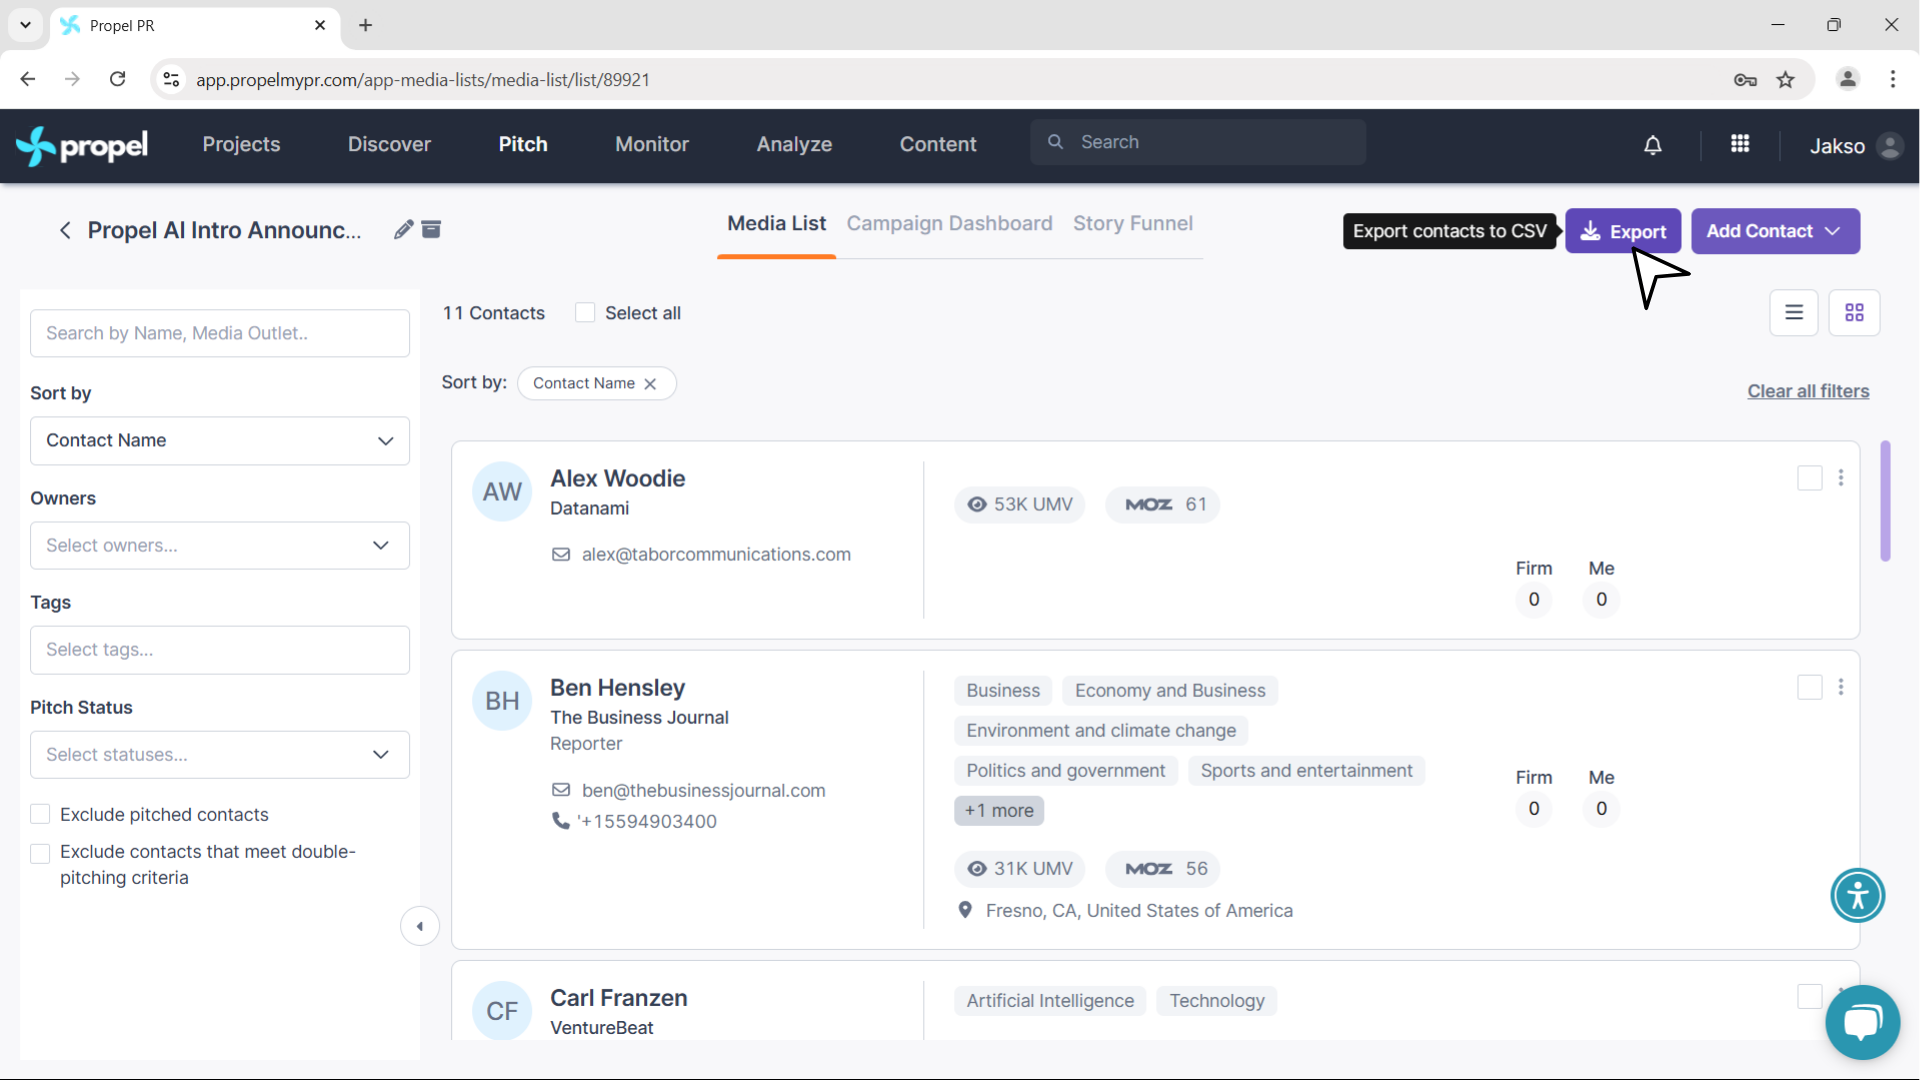Open Ben Hensley contact name
The image size is (1920, 1080).
pos(617,688)
